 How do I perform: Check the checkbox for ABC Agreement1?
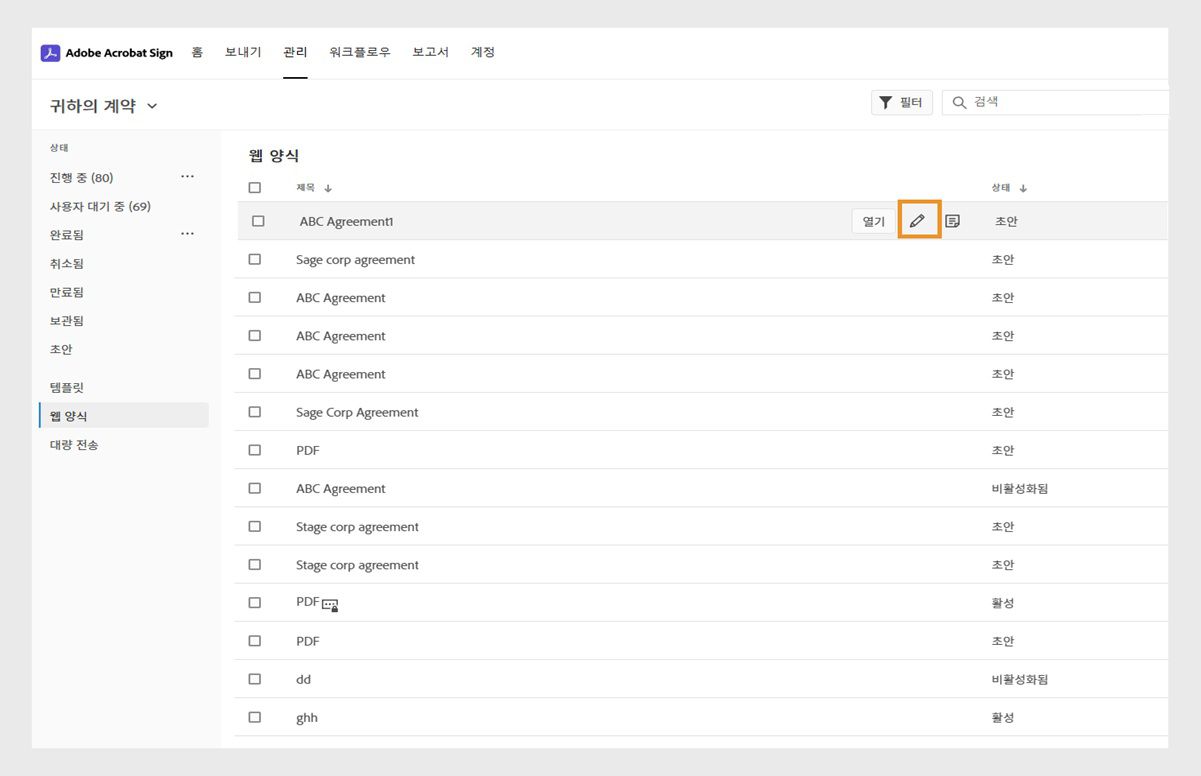coord(254,221)
